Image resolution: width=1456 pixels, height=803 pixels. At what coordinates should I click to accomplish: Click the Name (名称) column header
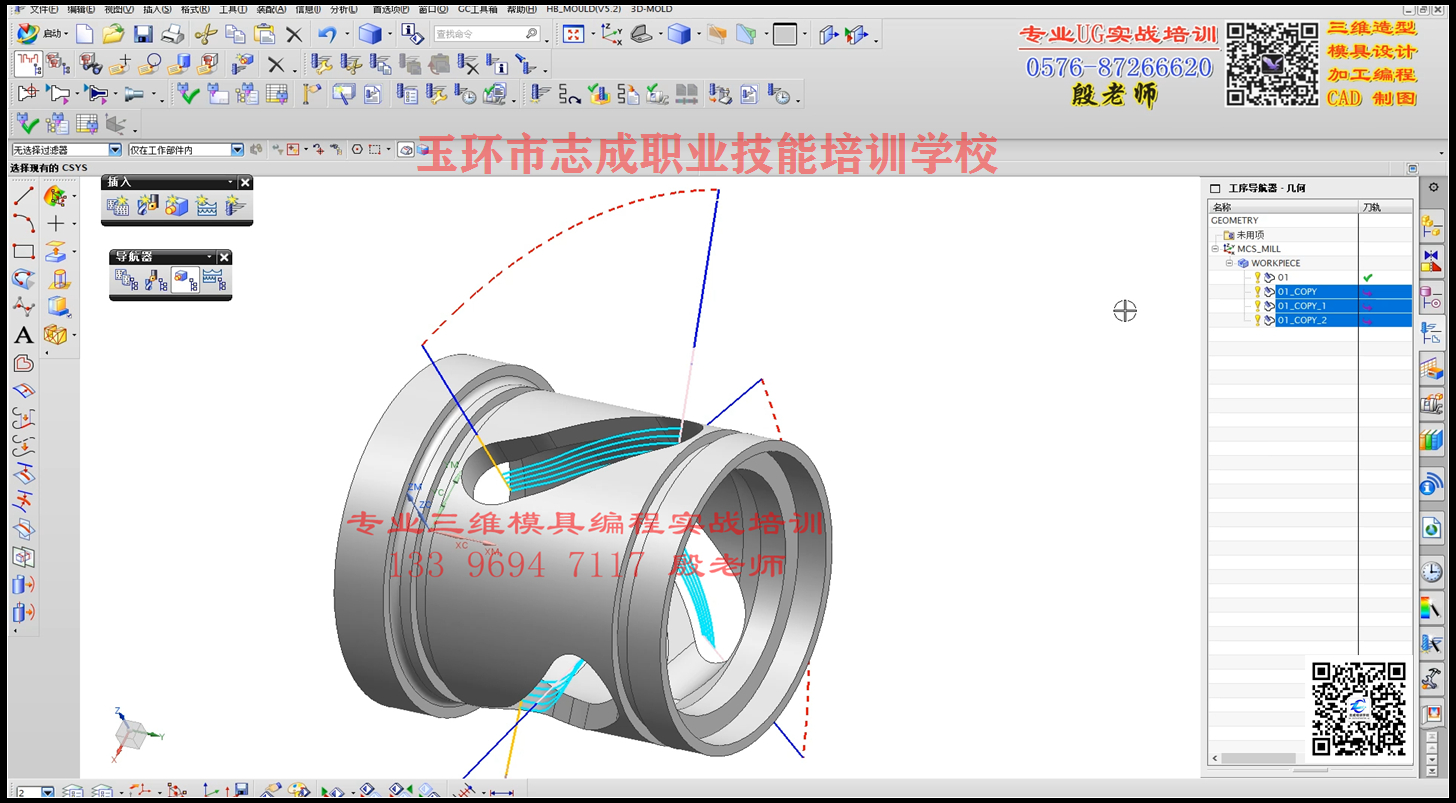point(1283,207)
